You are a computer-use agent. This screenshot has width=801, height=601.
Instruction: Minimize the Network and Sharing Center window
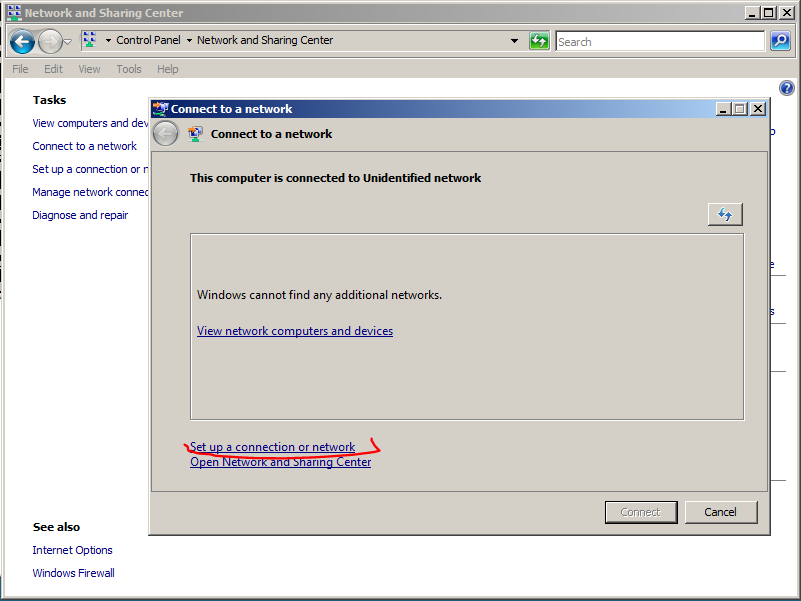click(751, 13)
